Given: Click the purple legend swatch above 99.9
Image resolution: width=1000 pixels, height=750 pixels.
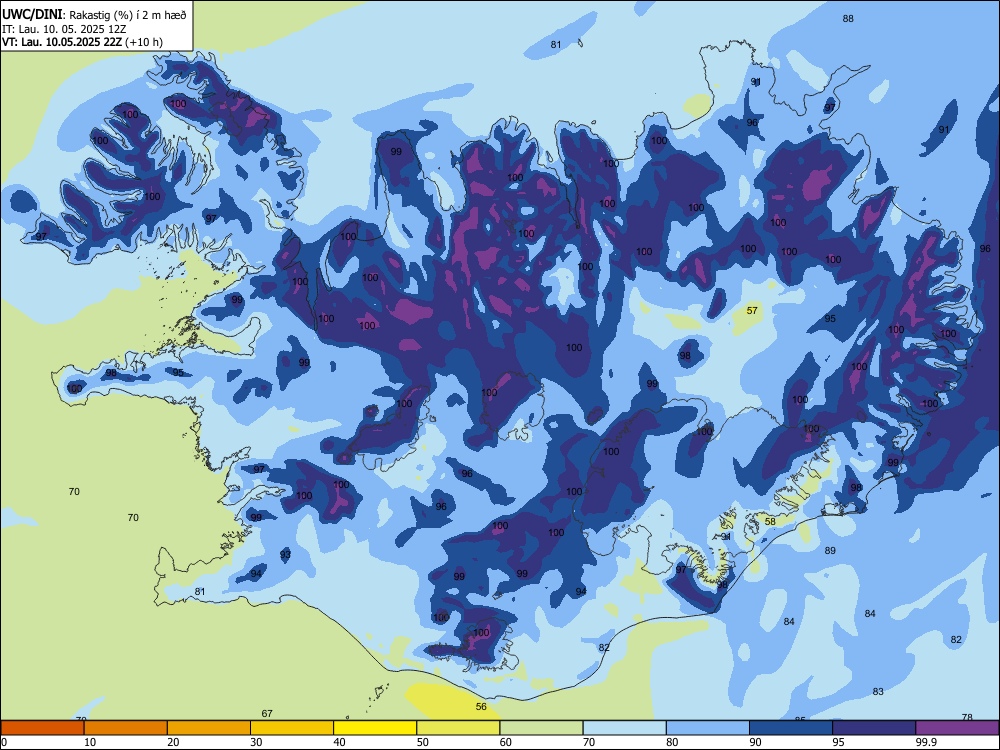Looking at the screenshot, I should coord(957,728).
